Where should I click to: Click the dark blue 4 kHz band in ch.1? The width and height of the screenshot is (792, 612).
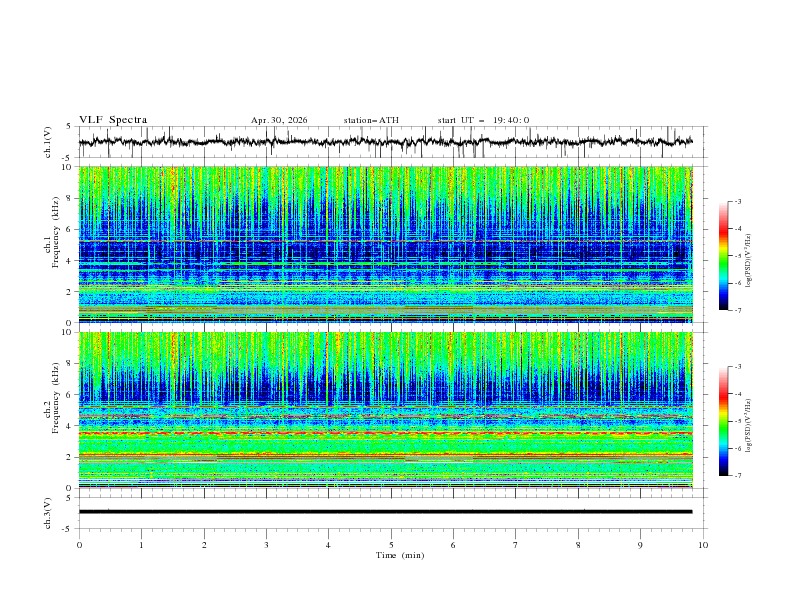(385, 252)
